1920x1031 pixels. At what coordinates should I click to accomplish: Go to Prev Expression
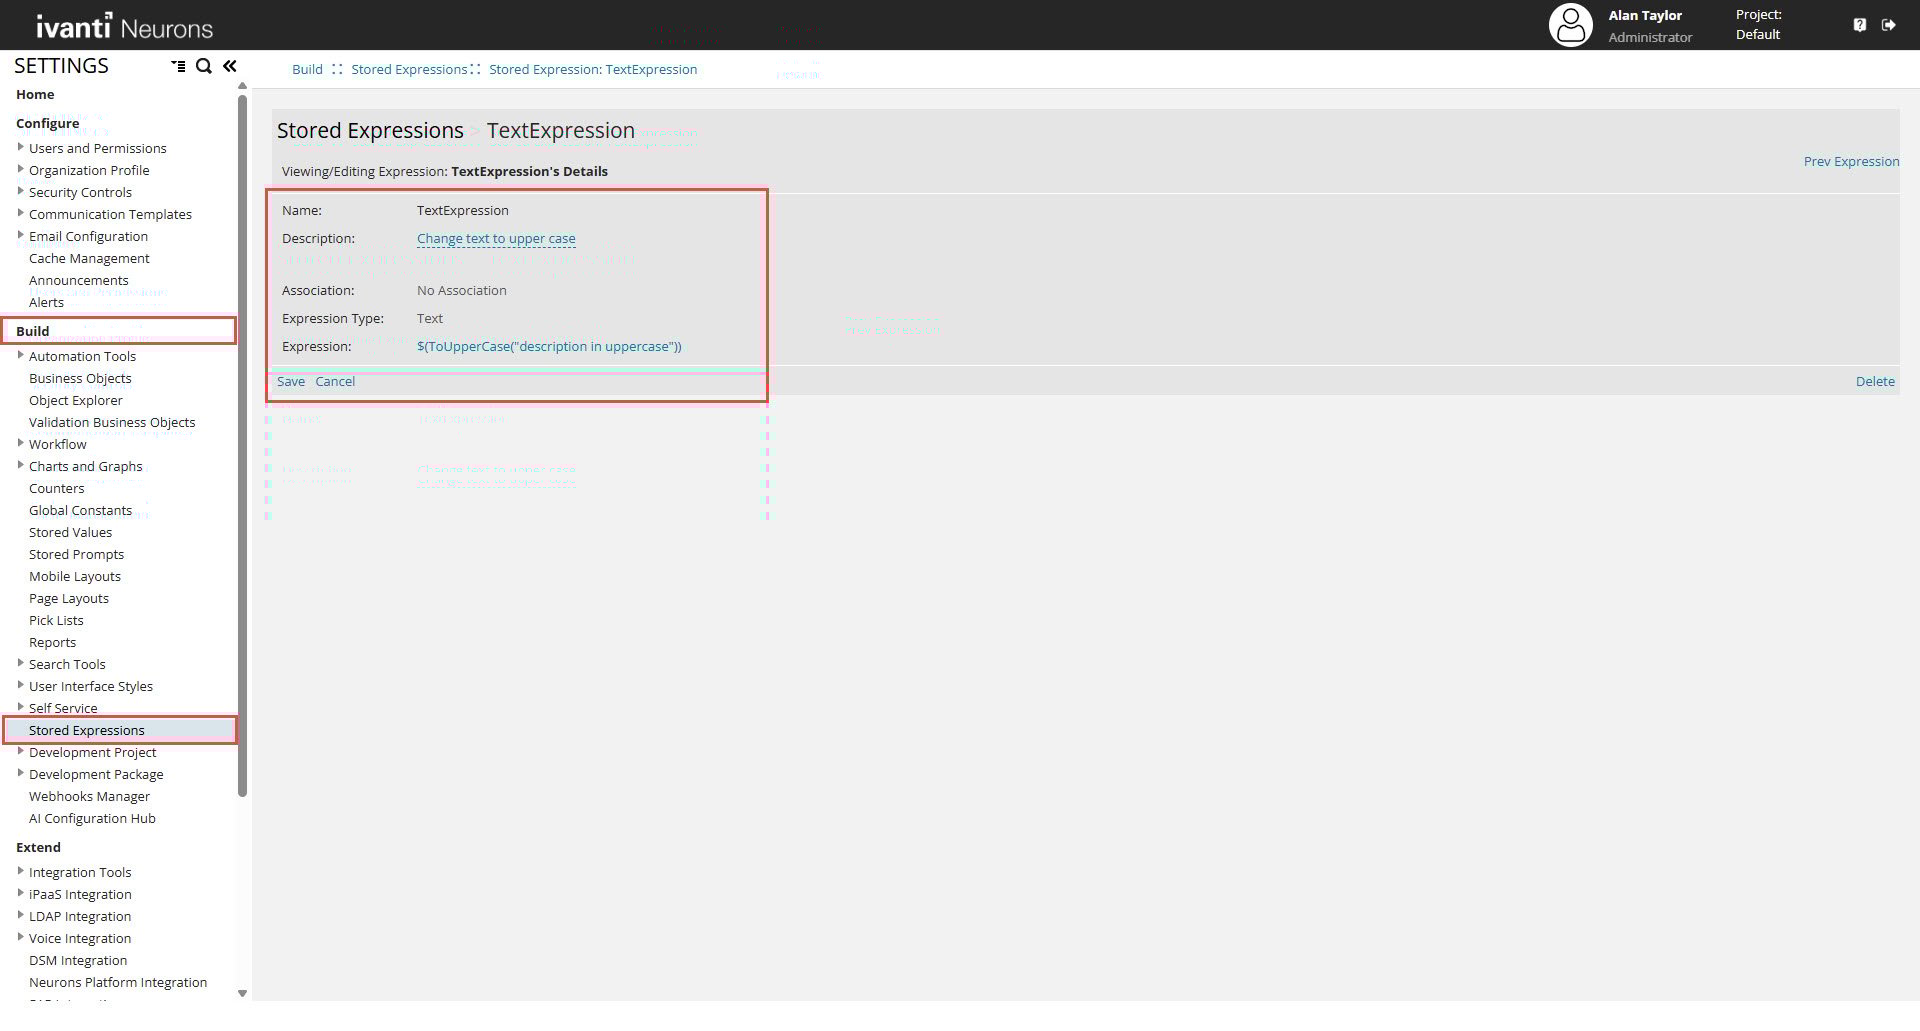click(x=1850, y=161)
